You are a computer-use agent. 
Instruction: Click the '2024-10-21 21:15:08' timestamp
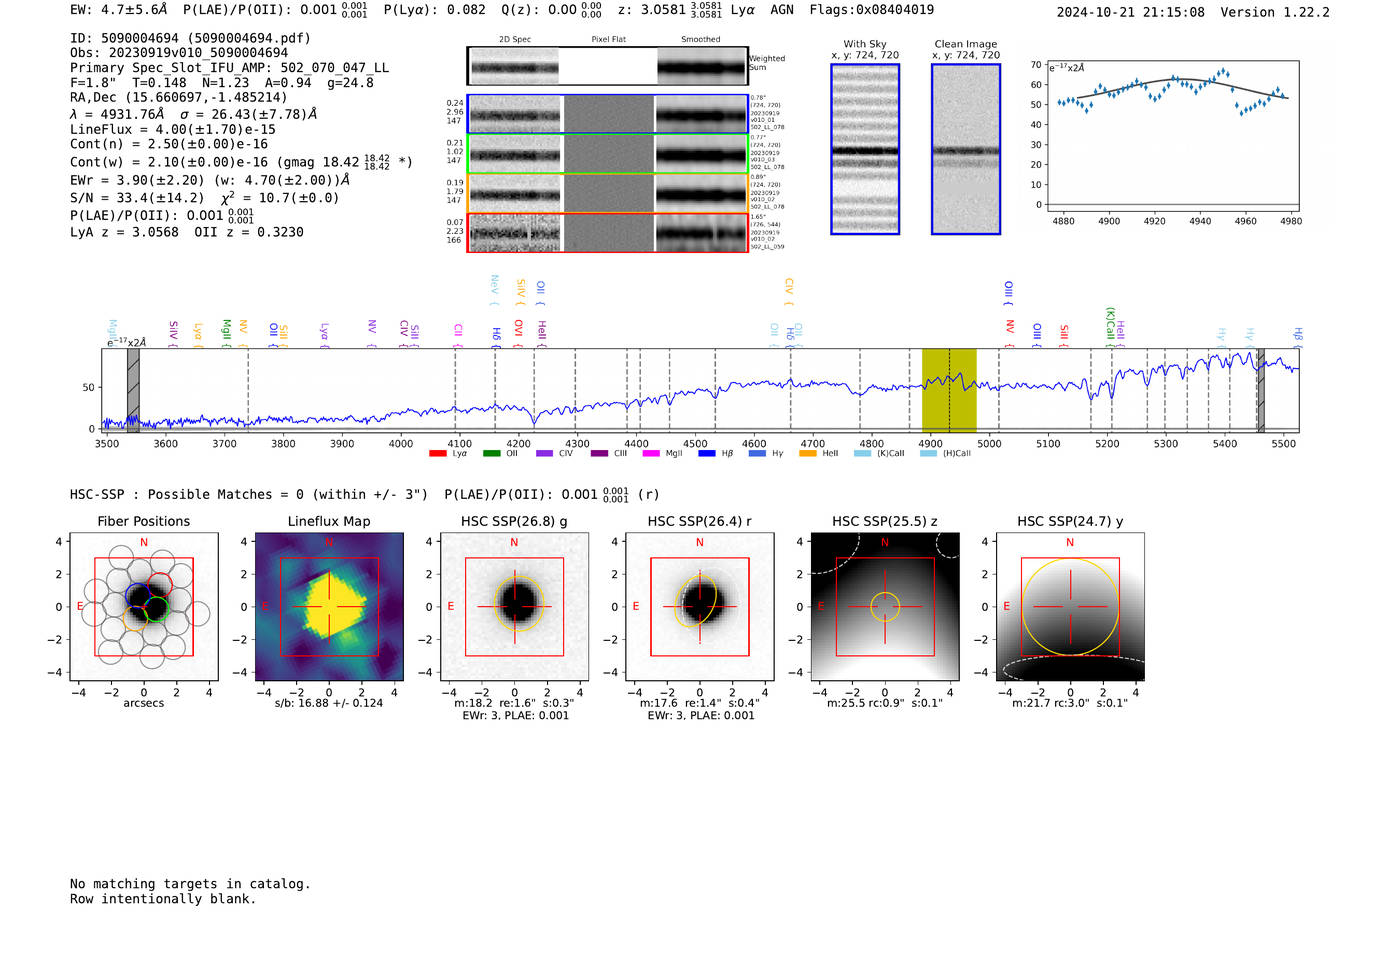pos(1131,12)
